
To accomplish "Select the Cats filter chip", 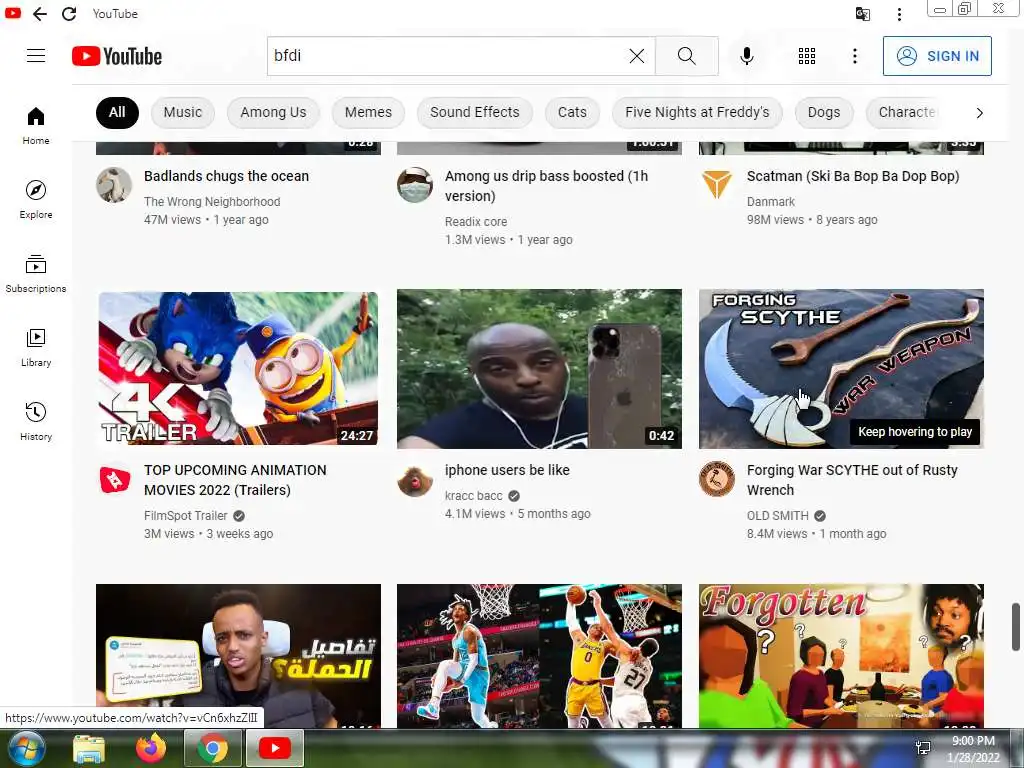I will (x=572, y=112).
